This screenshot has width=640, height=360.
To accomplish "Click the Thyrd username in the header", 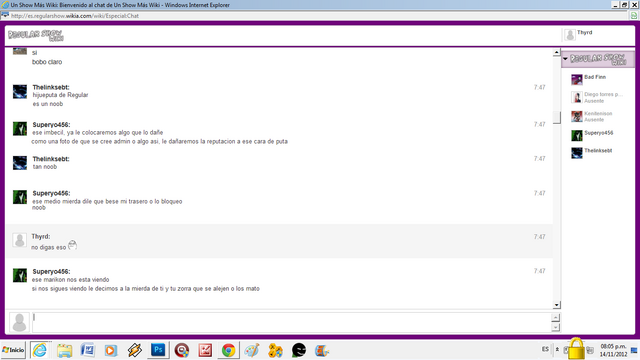I will (584, 32).
